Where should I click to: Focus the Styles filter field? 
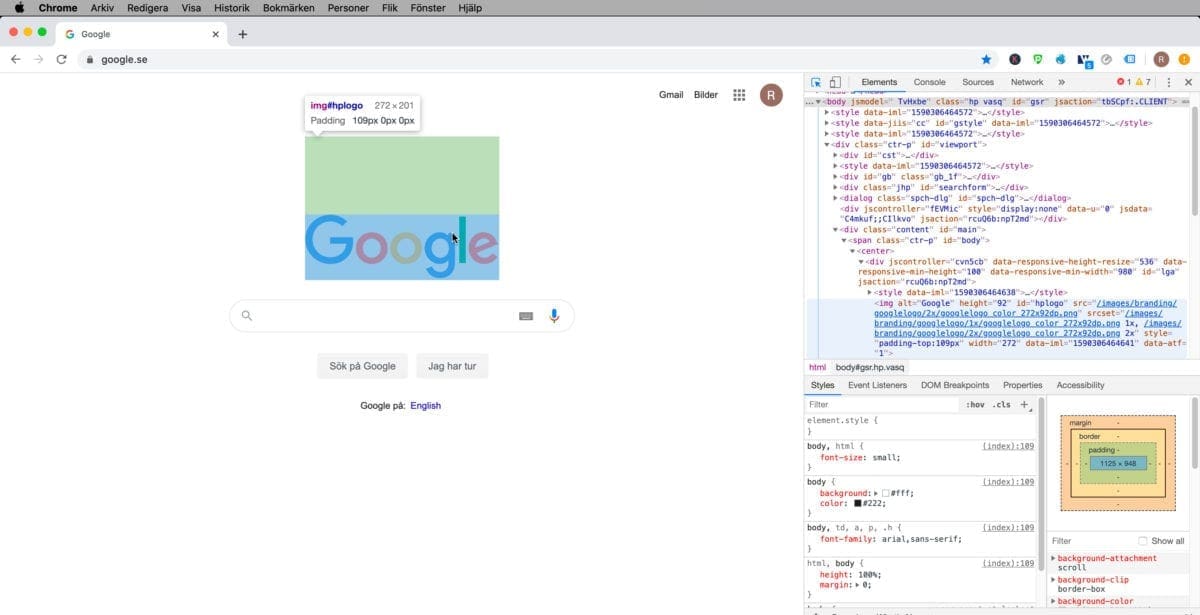883,405
